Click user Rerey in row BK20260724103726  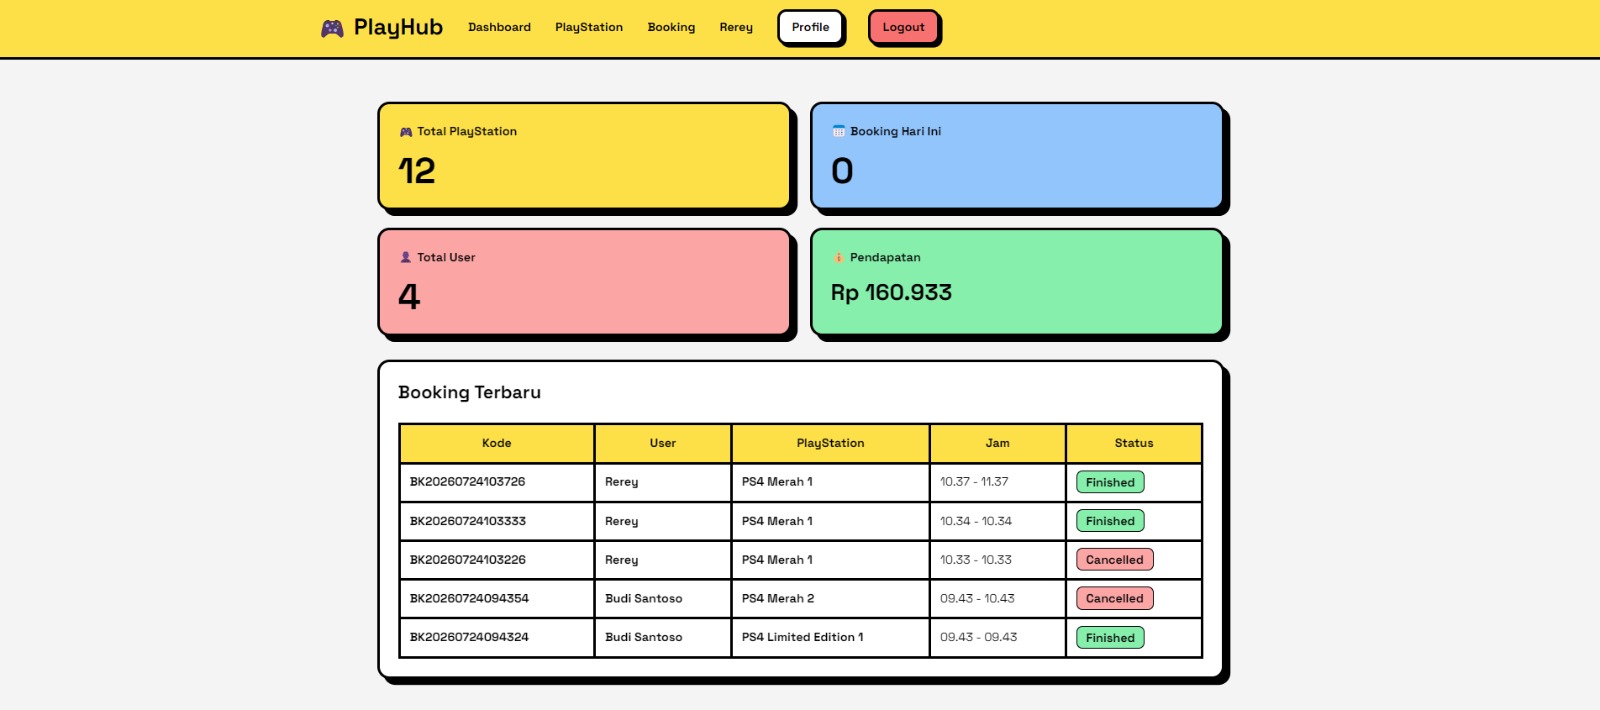coord(621,482)
